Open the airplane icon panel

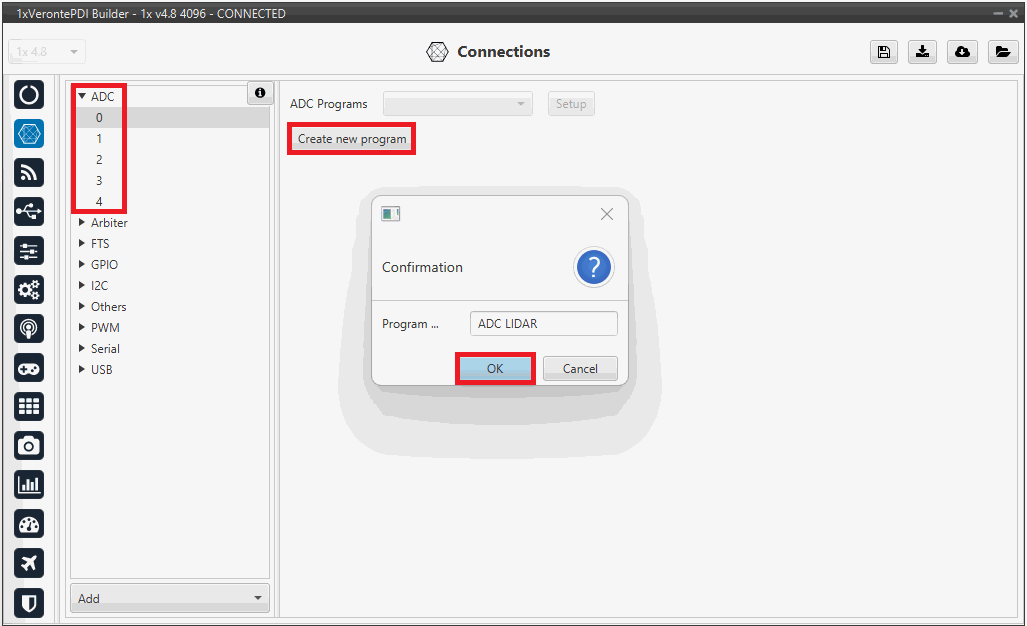click(x=29, y=563)
